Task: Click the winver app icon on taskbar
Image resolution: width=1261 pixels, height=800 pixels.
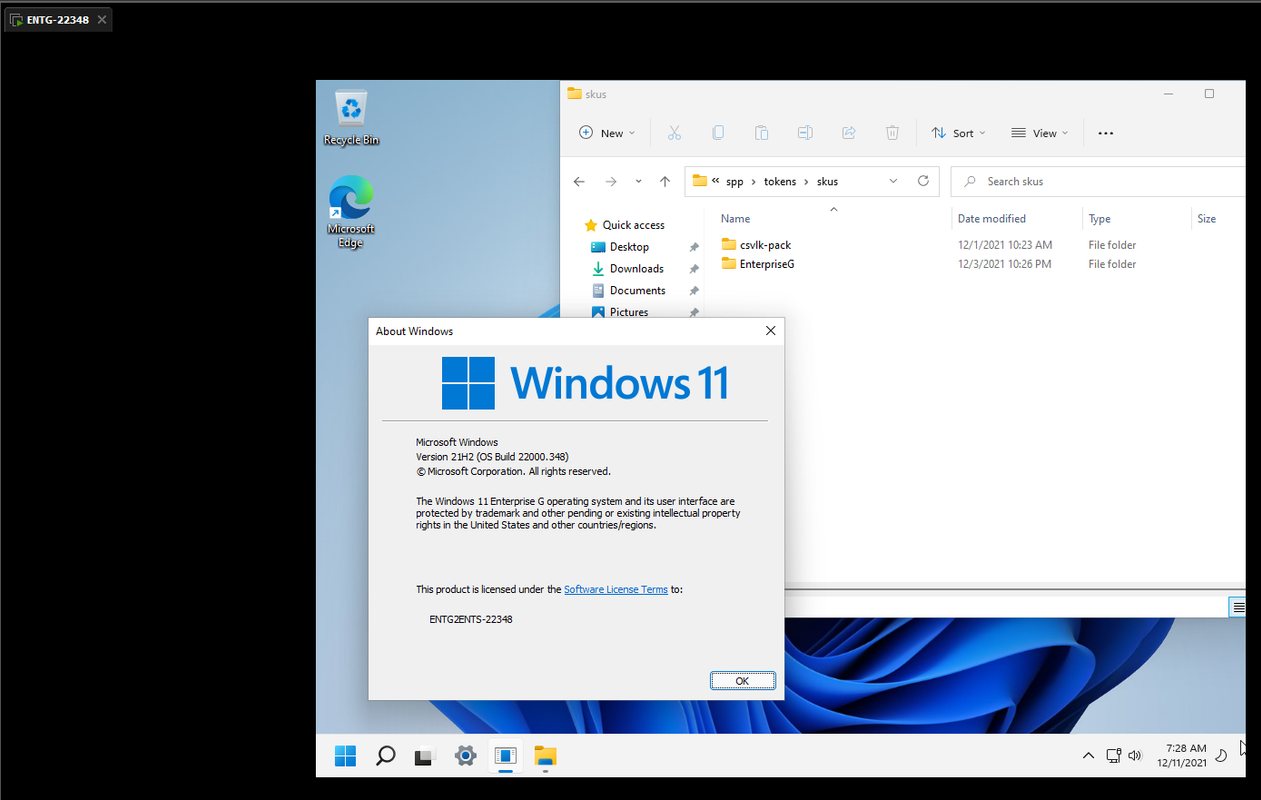Action: tap(505, 756)
